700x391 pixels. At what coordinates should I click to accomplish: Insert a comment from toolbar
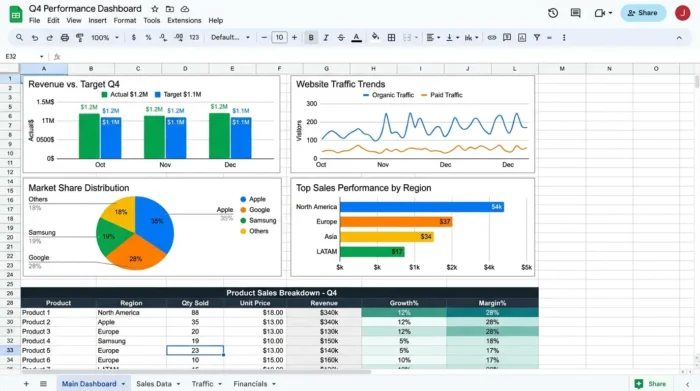[507, 37]
